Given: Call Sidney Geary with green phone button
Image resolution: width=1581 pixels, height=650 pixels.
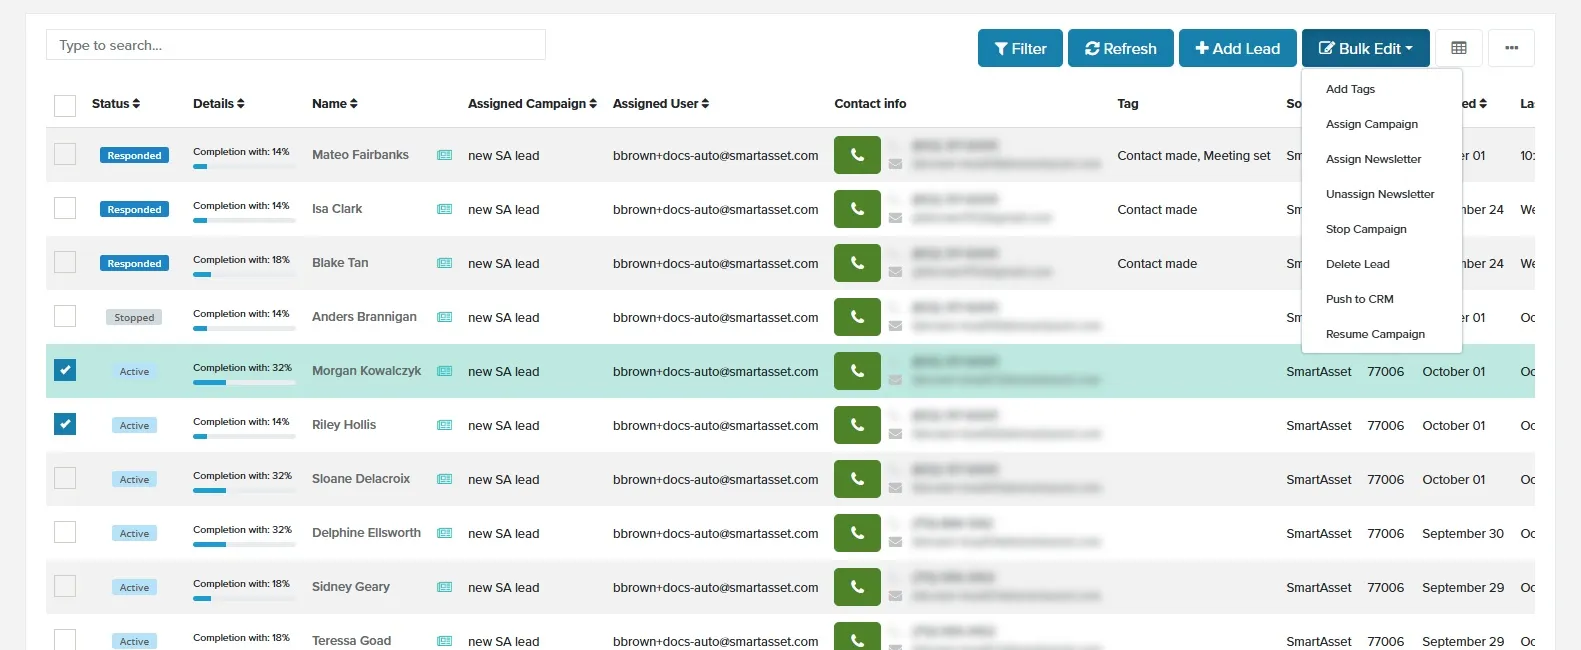Looking at the screenshot, I should coord(857,587).
